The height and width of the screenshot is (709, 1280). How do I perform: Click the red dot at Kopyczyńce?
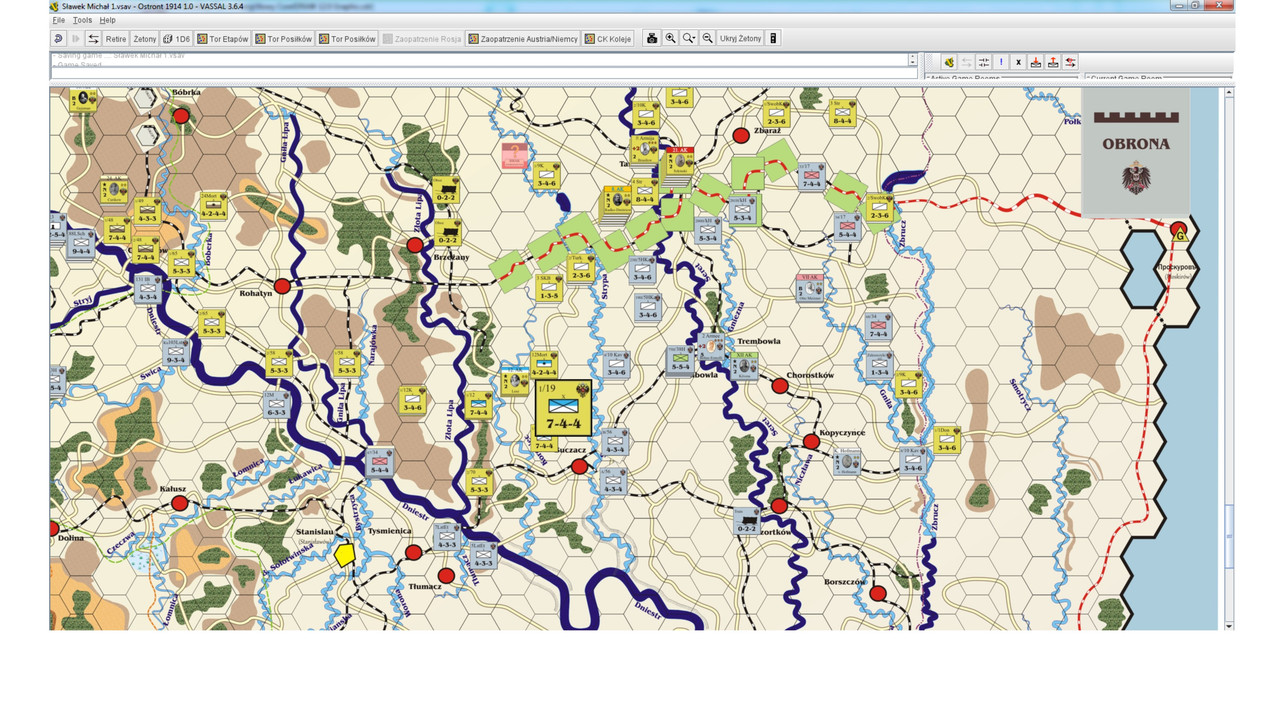811,441
